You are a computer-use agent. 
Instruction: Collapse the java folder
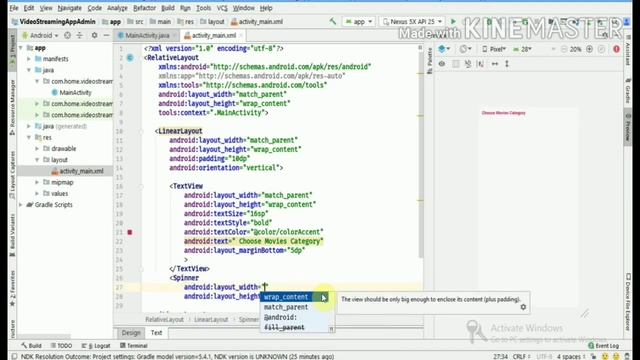(29, 70)
